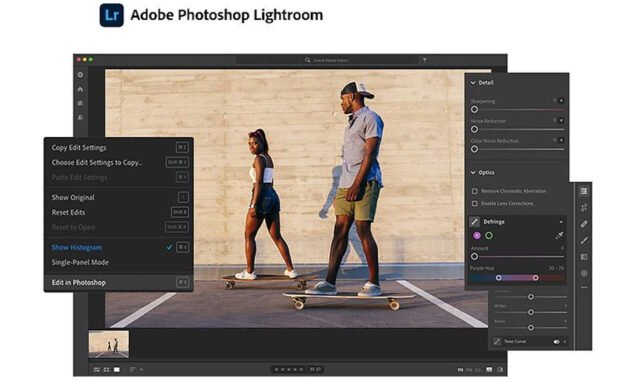This screenshot has width=630, height=380.
Task: Click the Noise Reduction slider handle
Action: coord(475,129)
